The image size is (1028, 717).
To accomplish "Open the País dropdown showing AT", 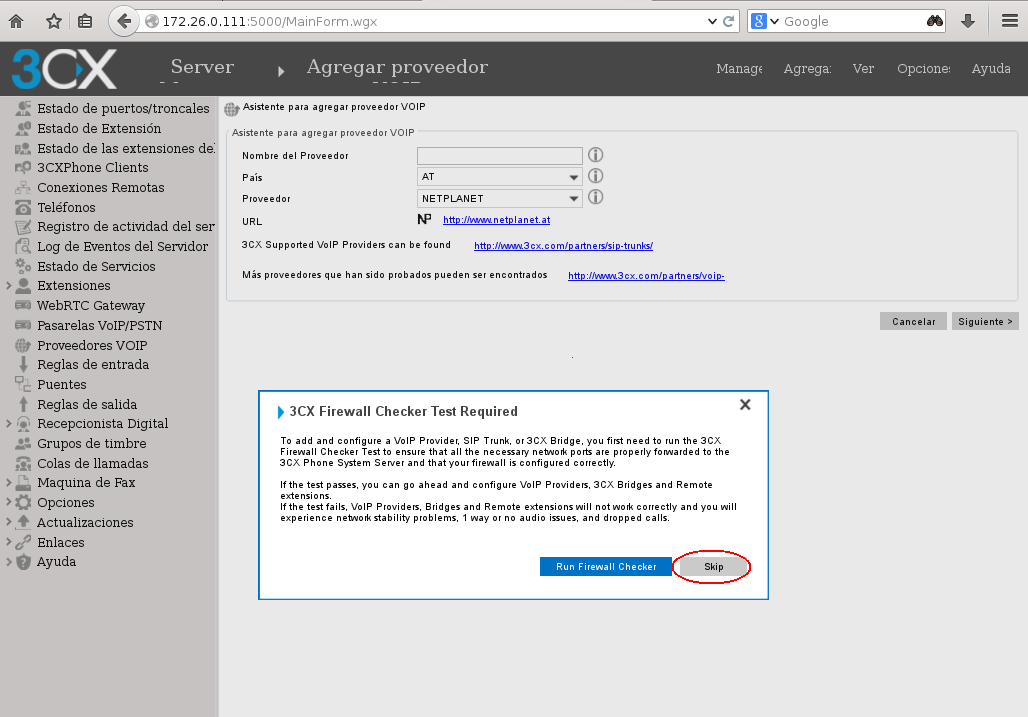I will (x=499, y=177).
